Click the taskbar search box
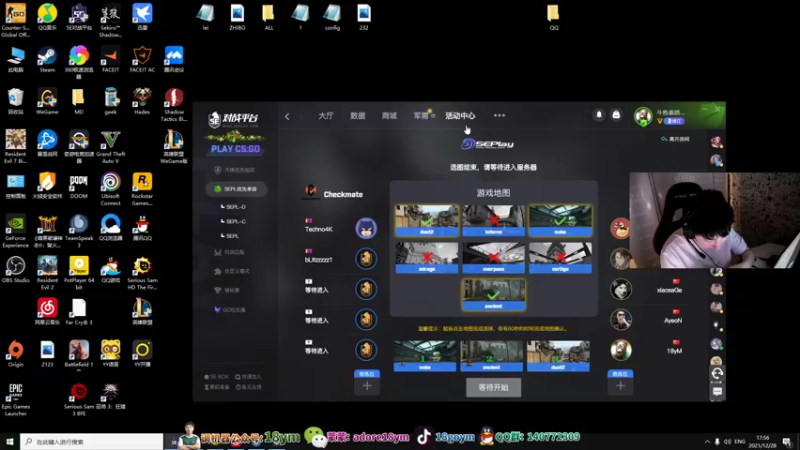 pos(92,442)
